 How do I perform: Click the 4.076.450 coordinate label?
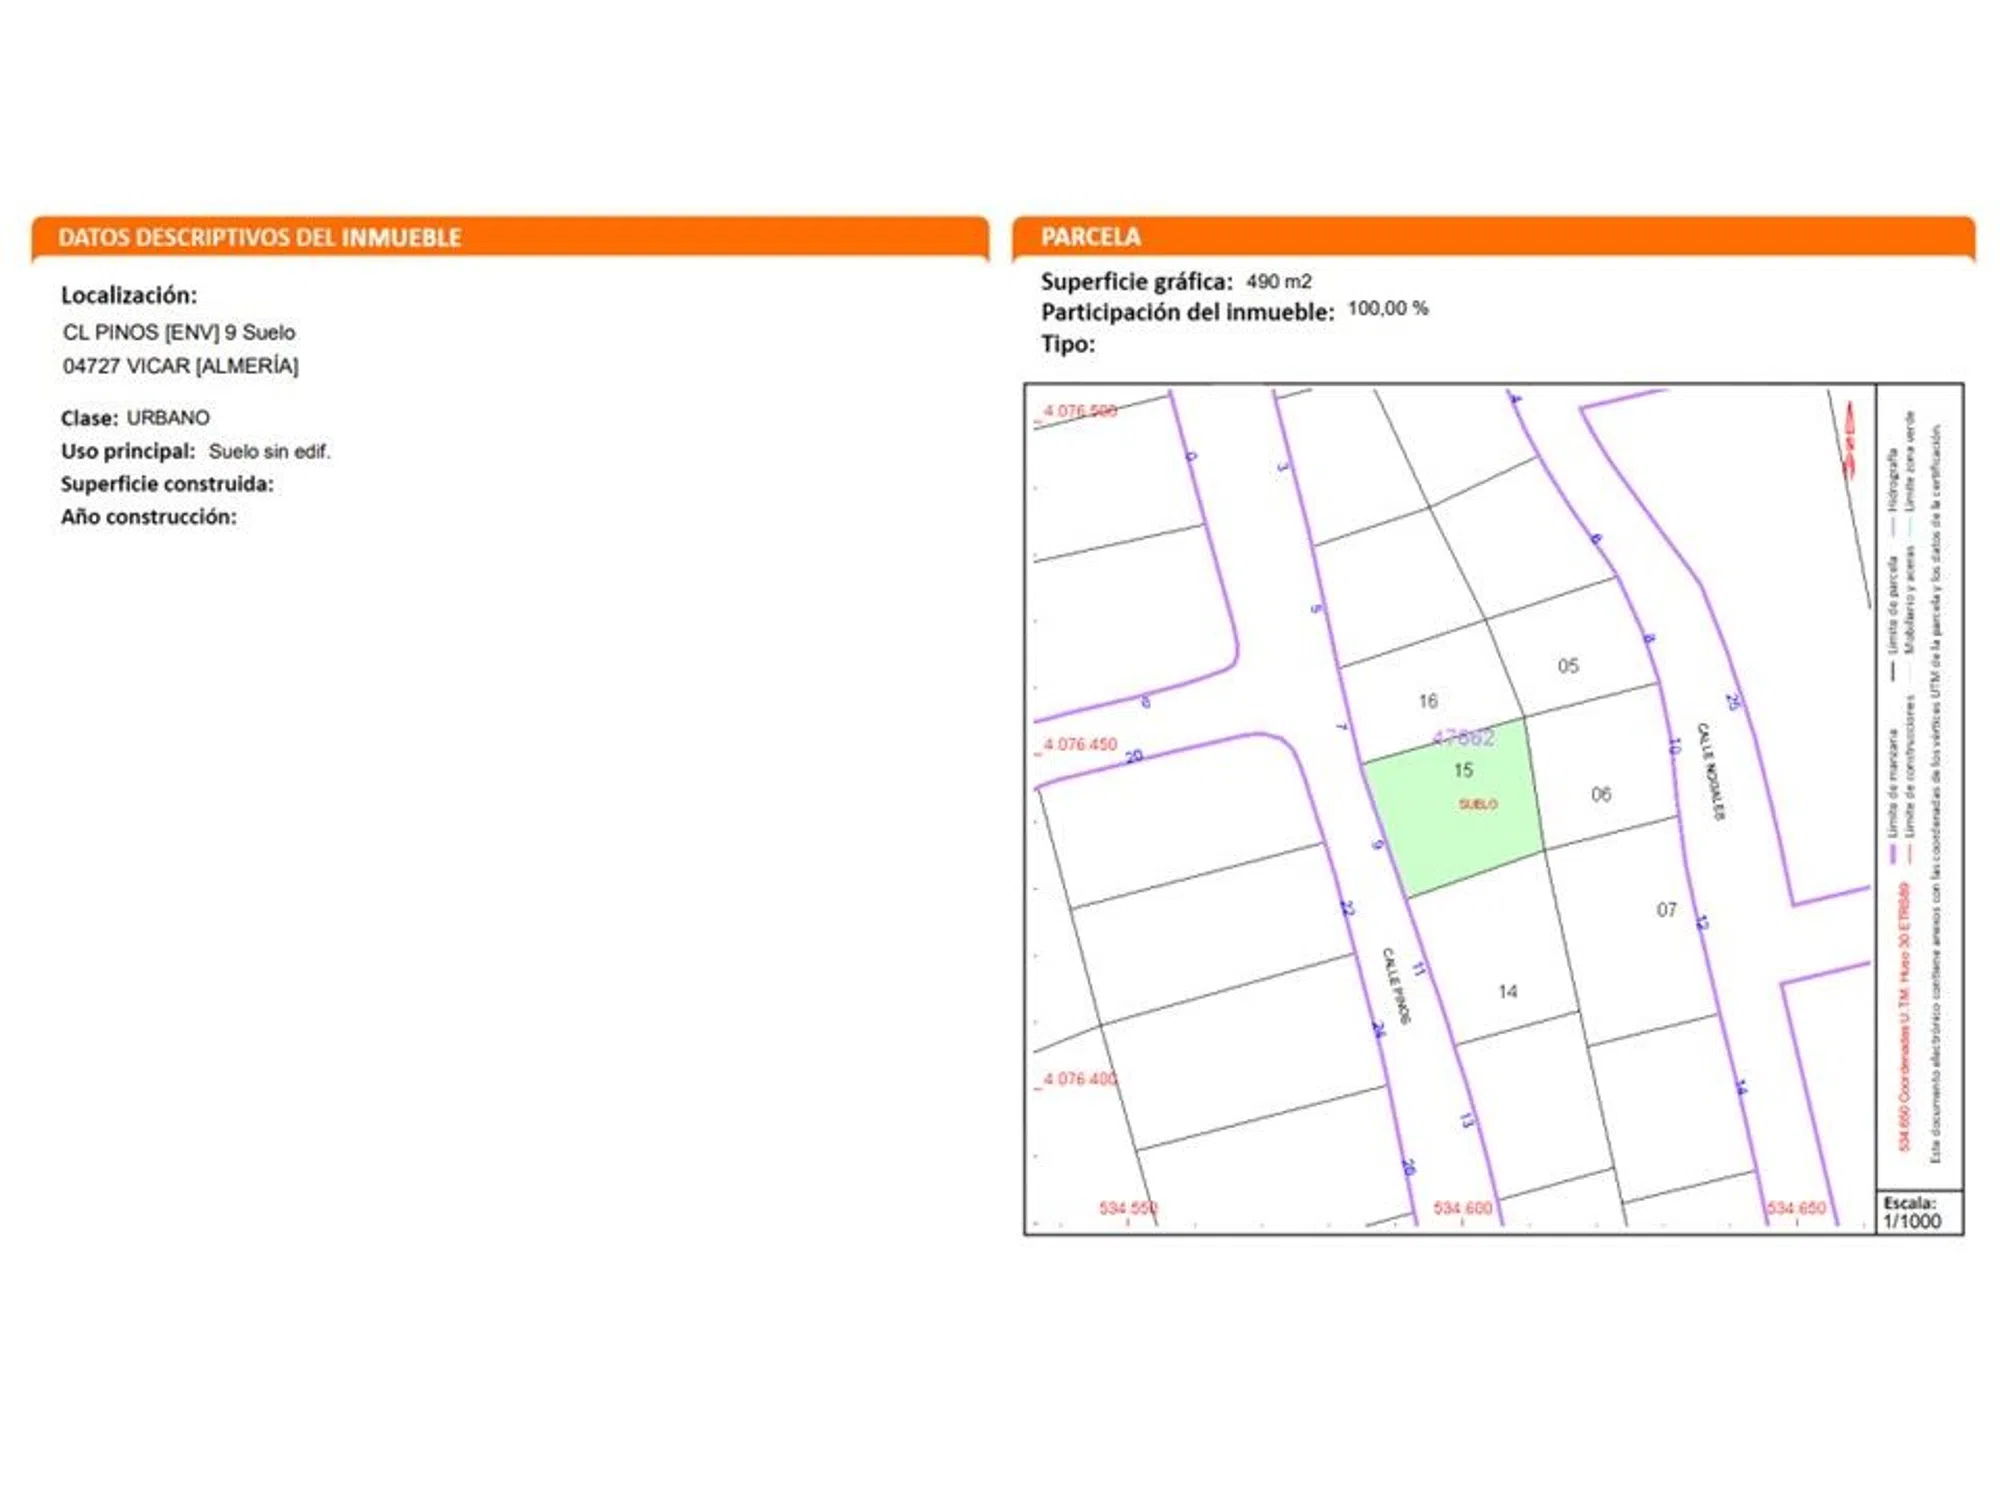[x=1080, y=745]
